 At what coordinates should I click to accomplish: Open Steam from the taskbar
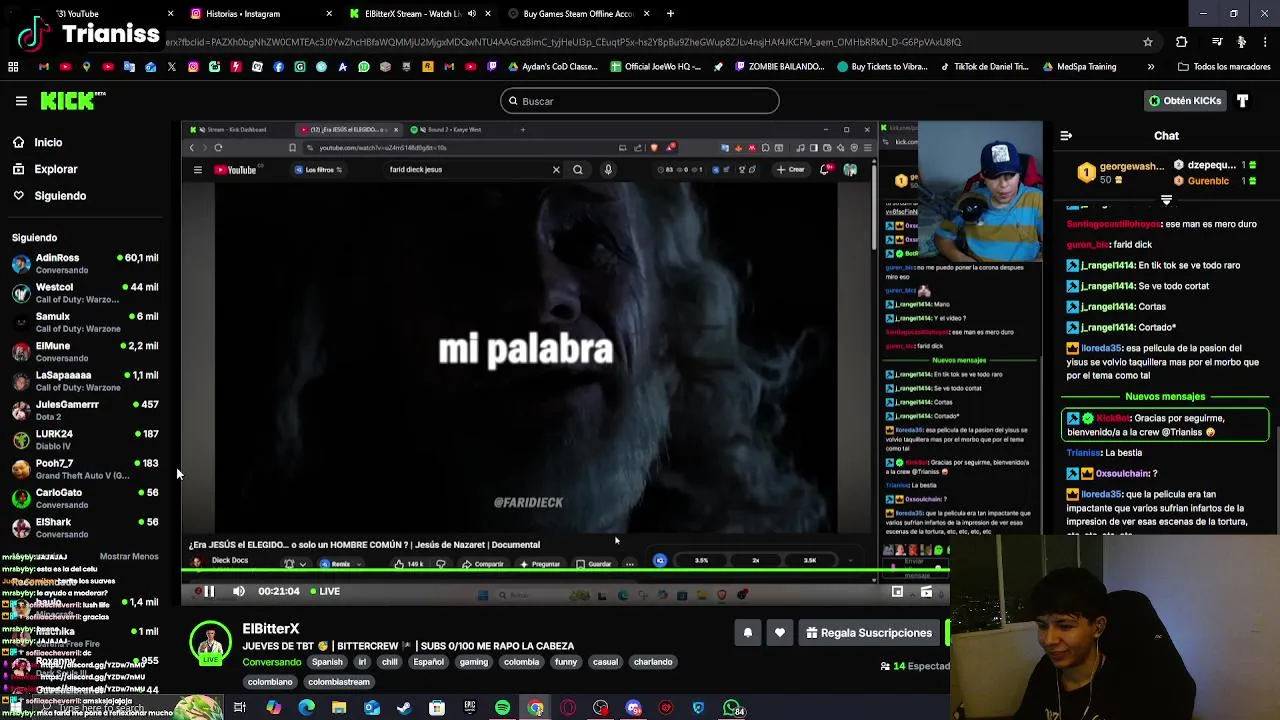(x=404, y=708)
